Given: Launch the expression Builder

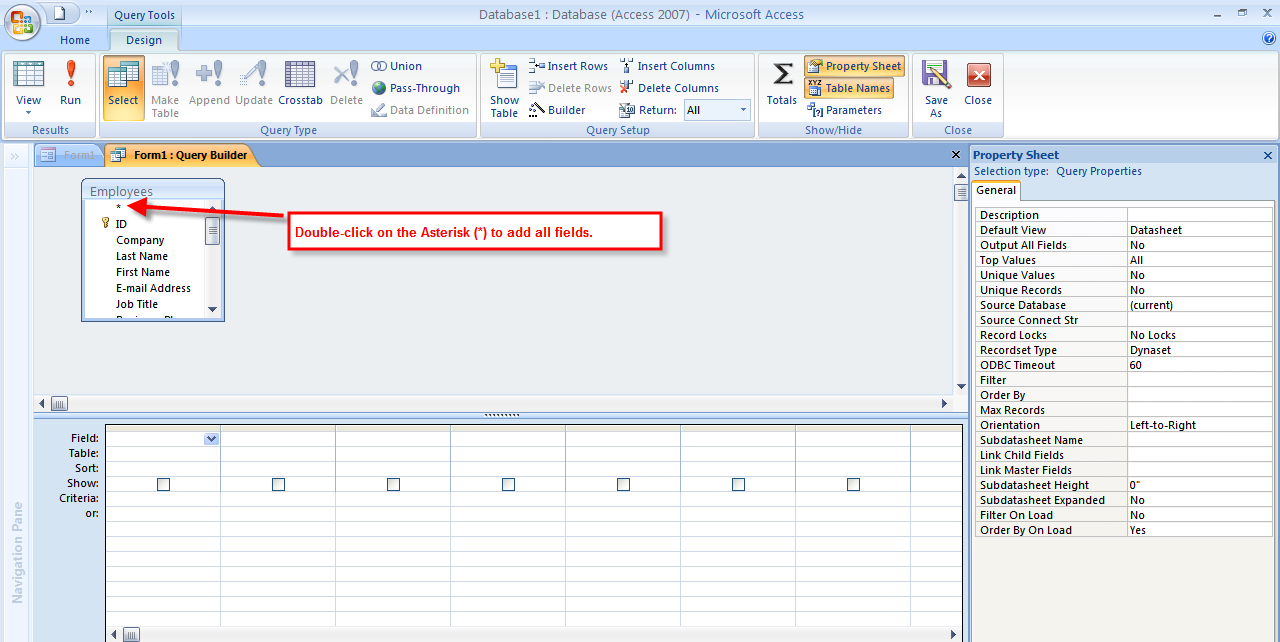Looking at the screenshot, I should point(557,110).
